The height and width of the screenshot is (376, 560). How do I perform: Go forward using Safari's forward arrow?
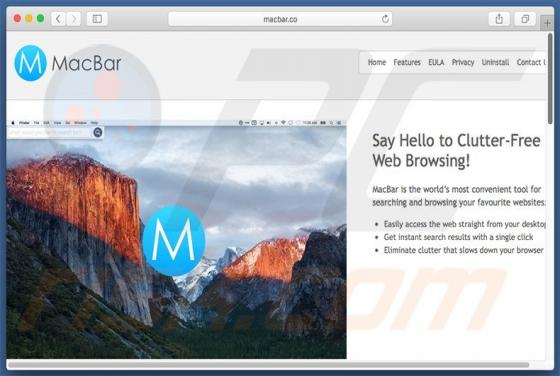(74, 19)
